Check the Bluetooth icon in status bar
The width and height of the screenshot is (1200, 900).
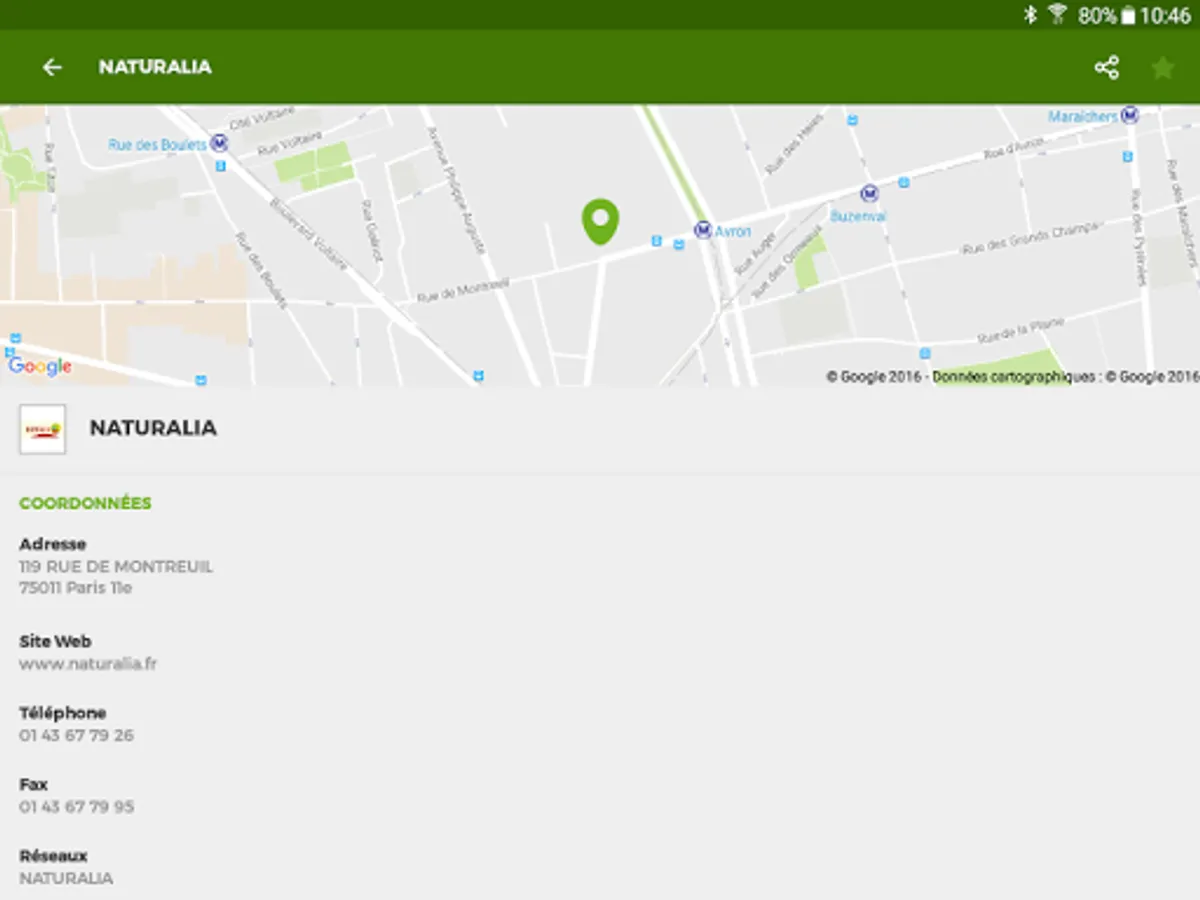pos(1030,15)
